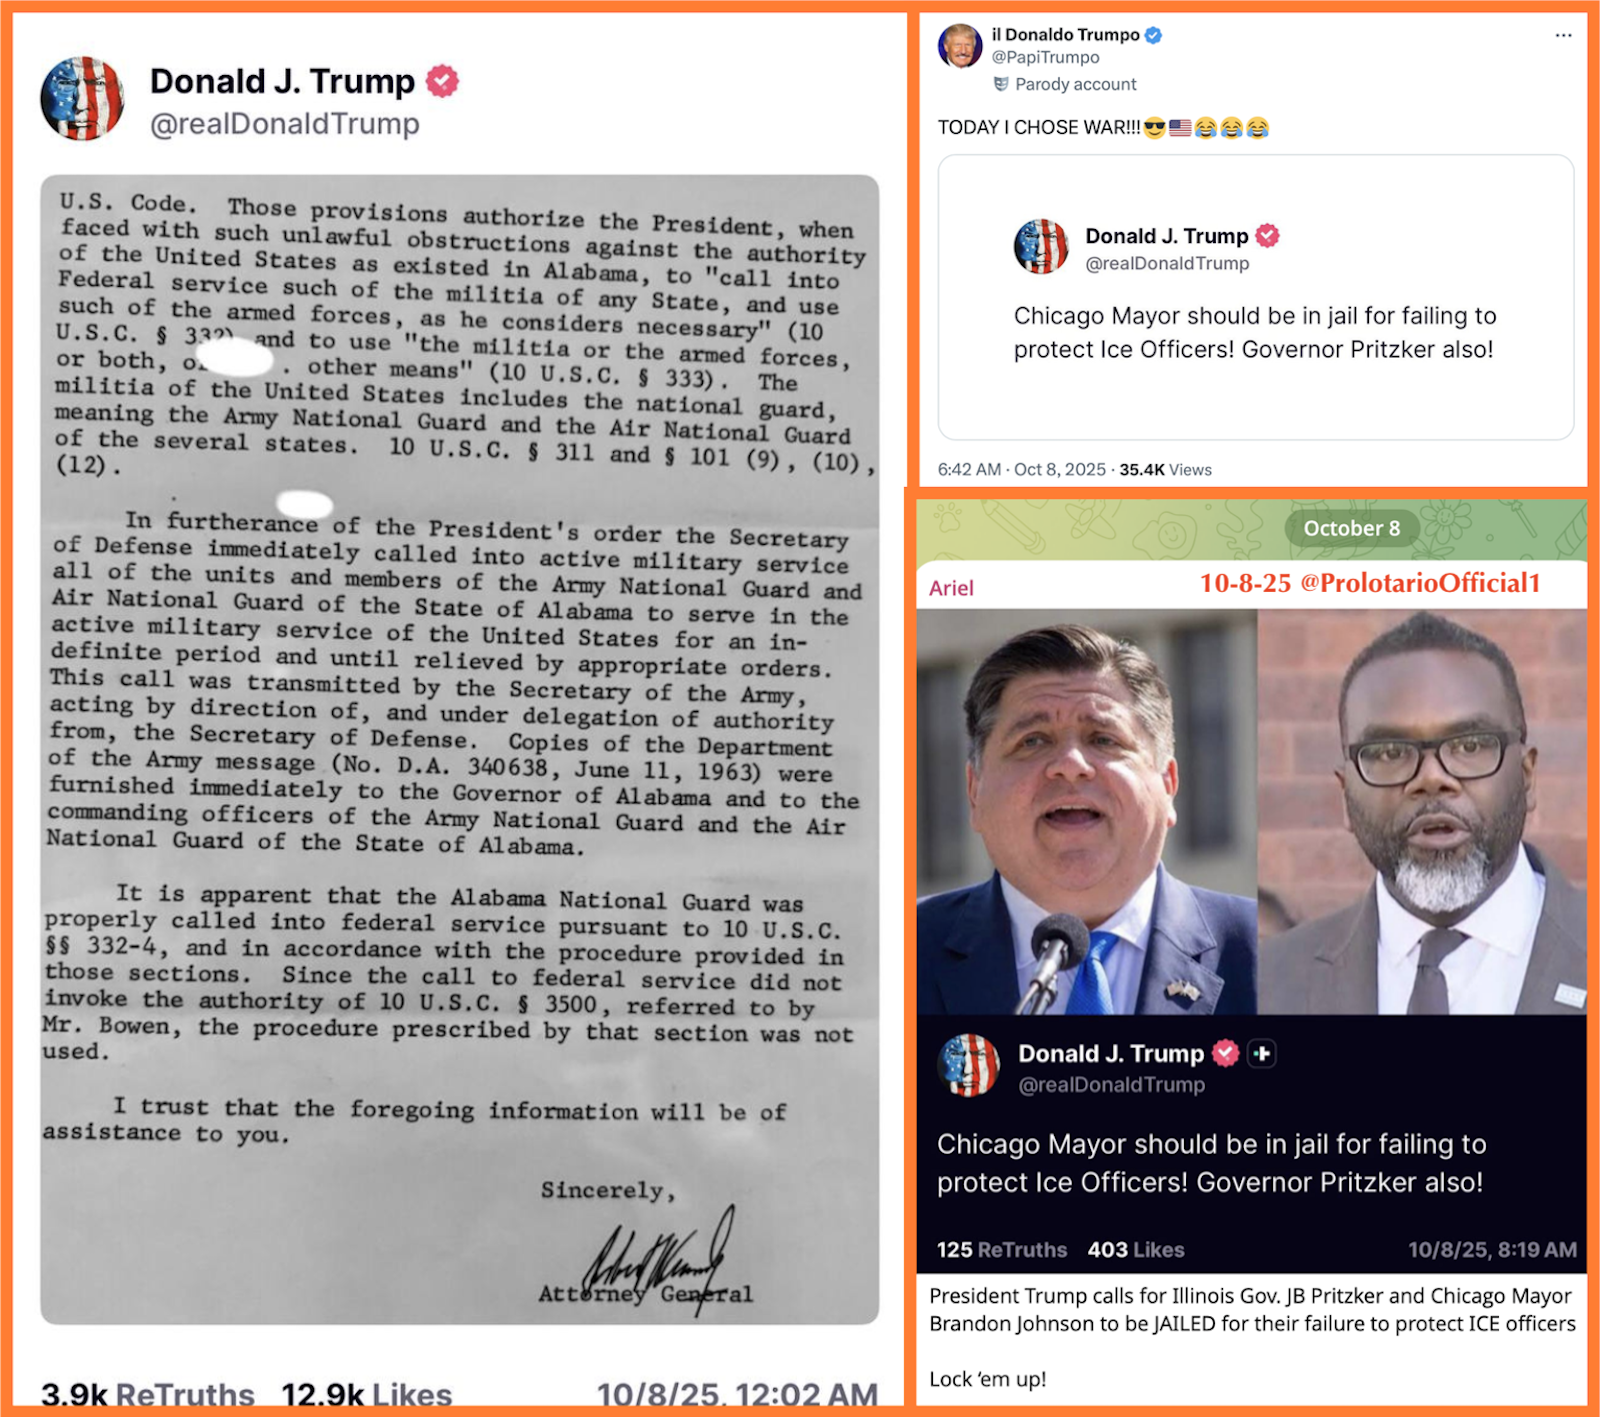The height and width of the screenshot is (1417, 1600).
Task: Open Ariel channel name
Action: click(x=951, y=588)
